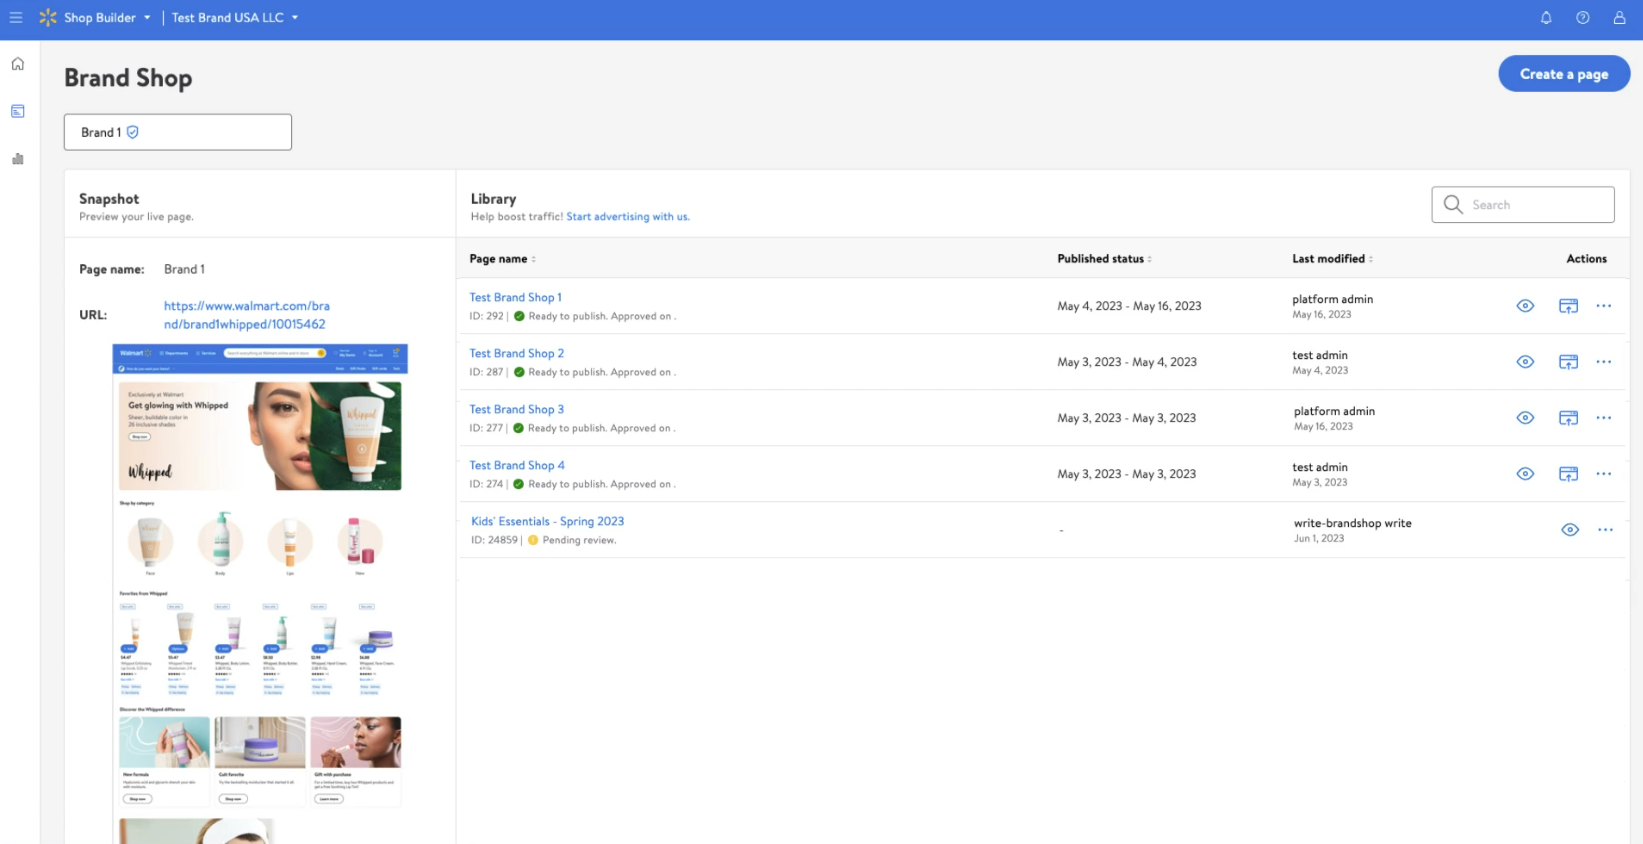Screen dimensions: 1643x844
Task: Preview Test Brand Shop 4 with eye icon
Action: pos(1525,474)
